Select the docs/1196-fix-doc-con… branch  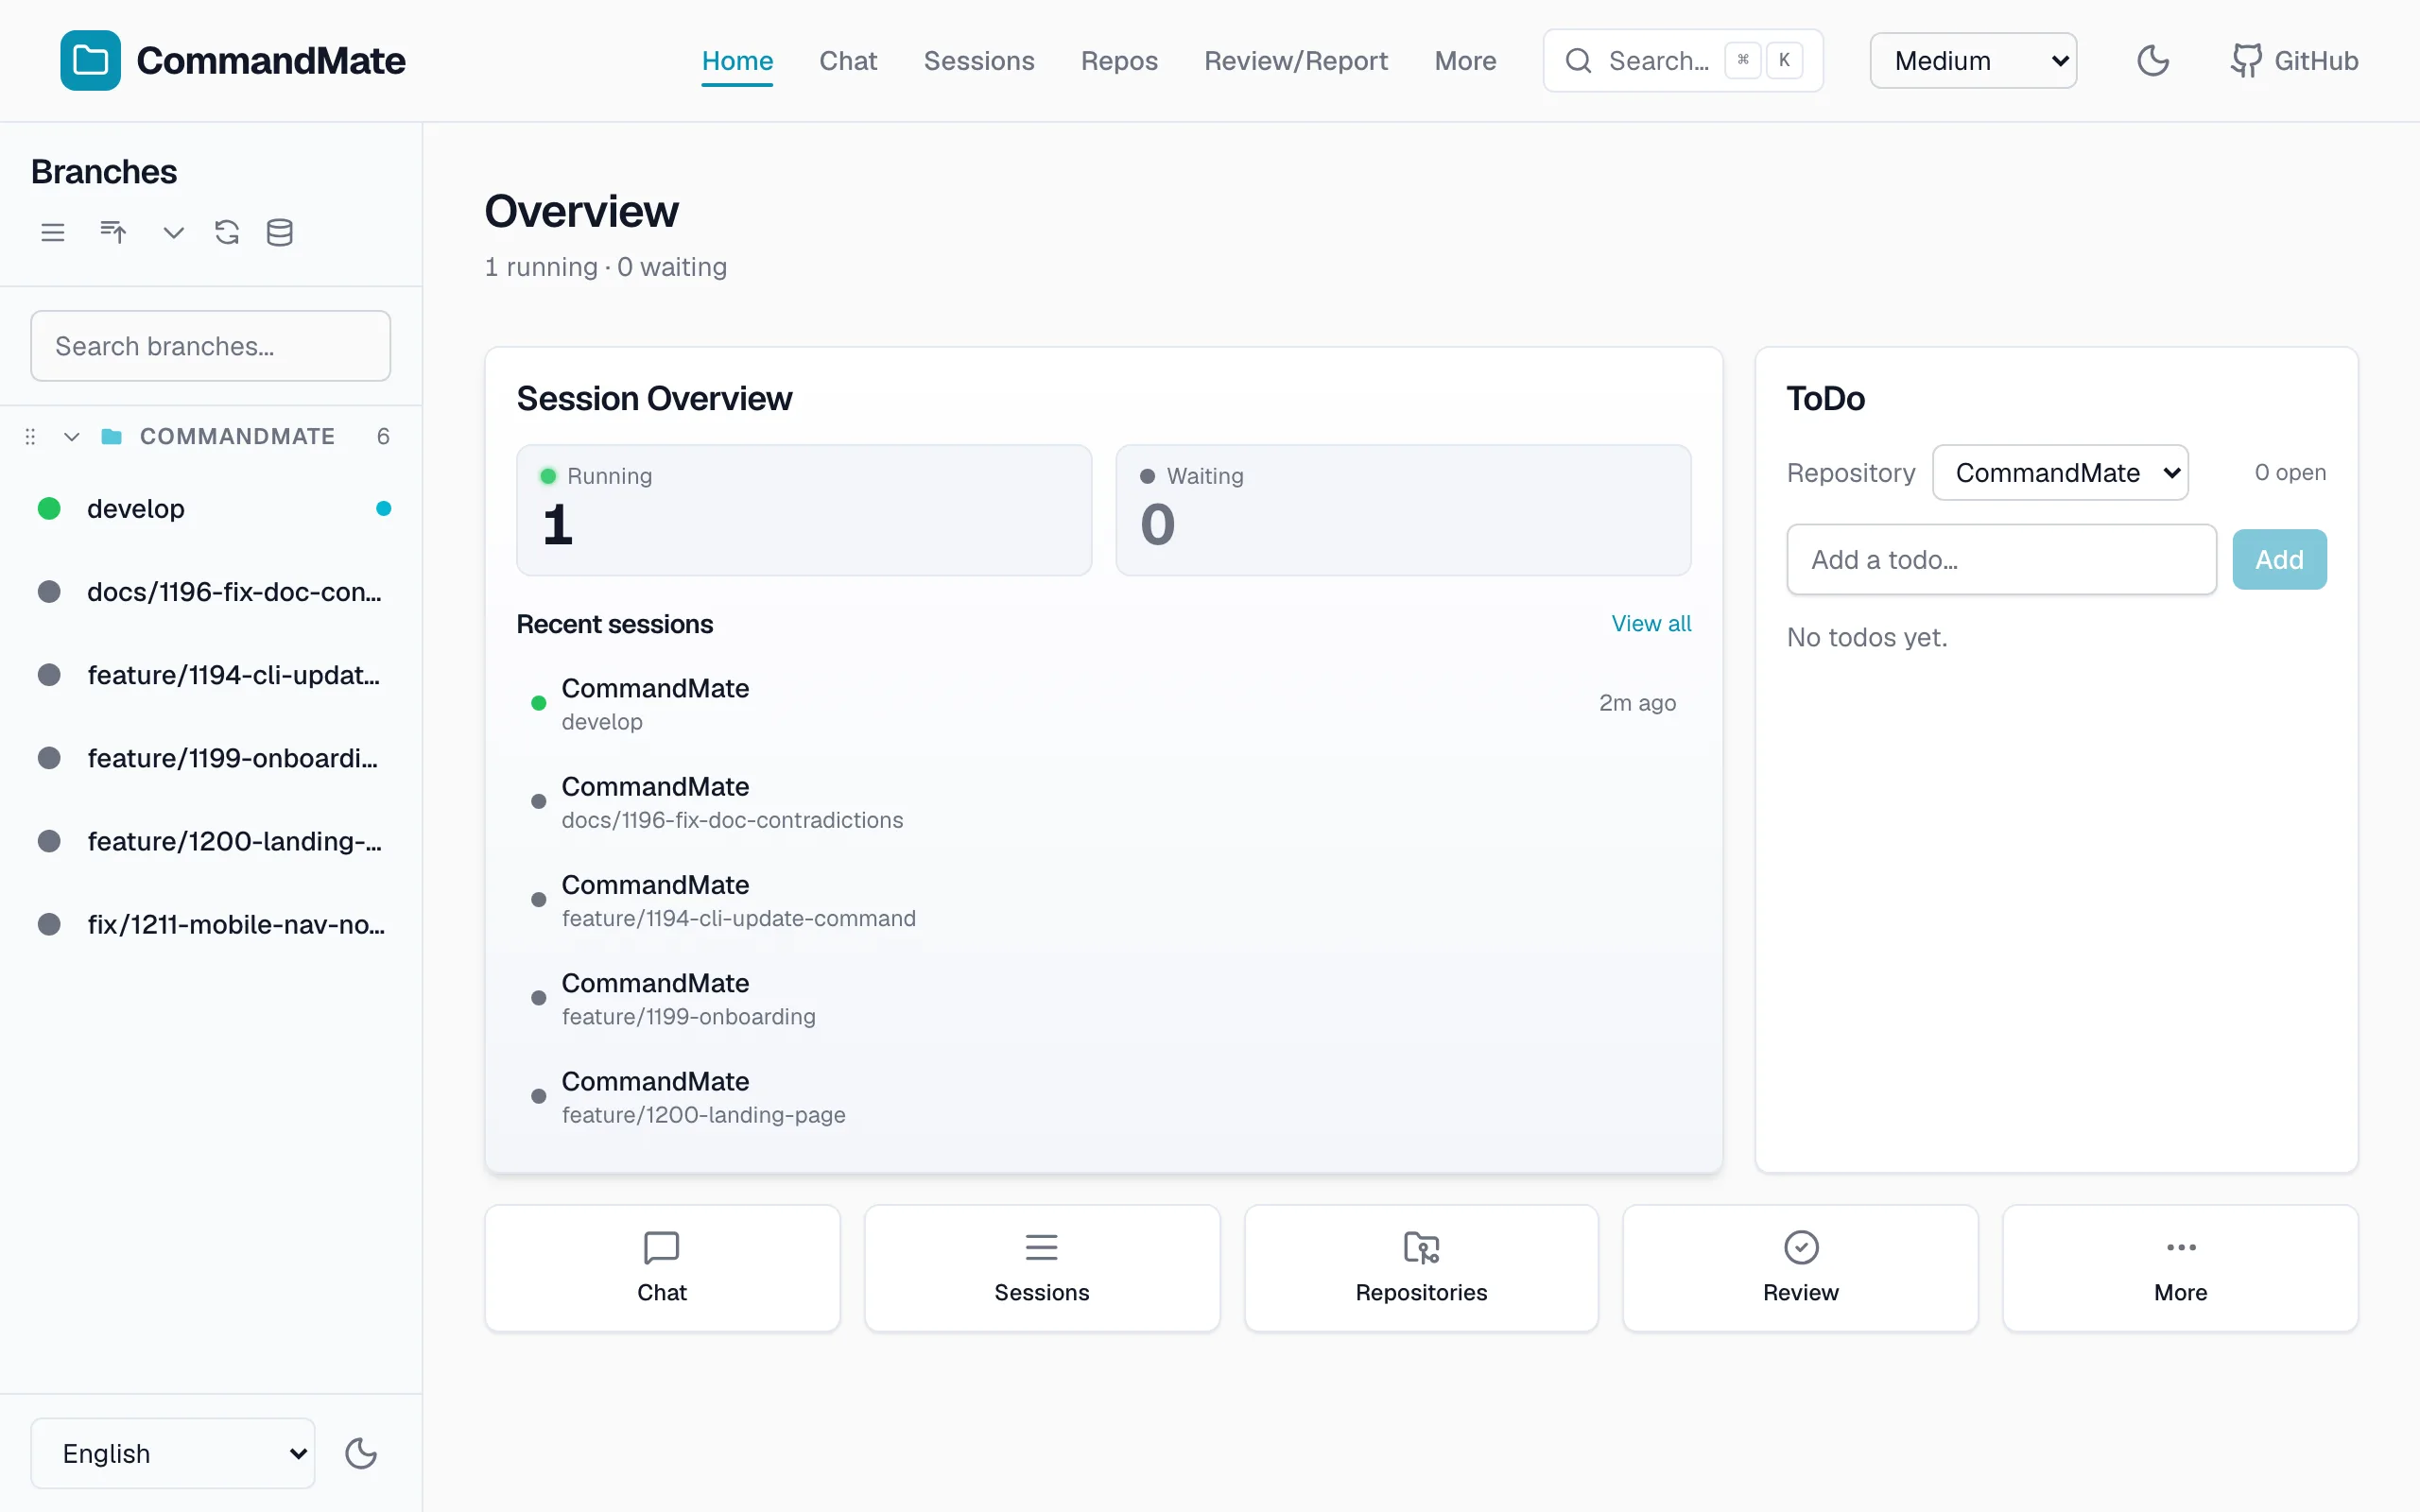pyautogui.click(x=211, y=592)
